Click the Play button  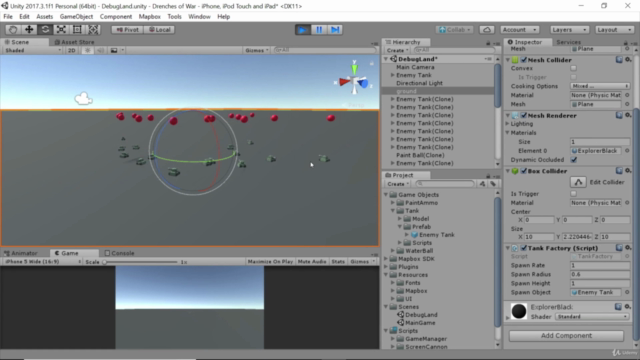[302, 30]
